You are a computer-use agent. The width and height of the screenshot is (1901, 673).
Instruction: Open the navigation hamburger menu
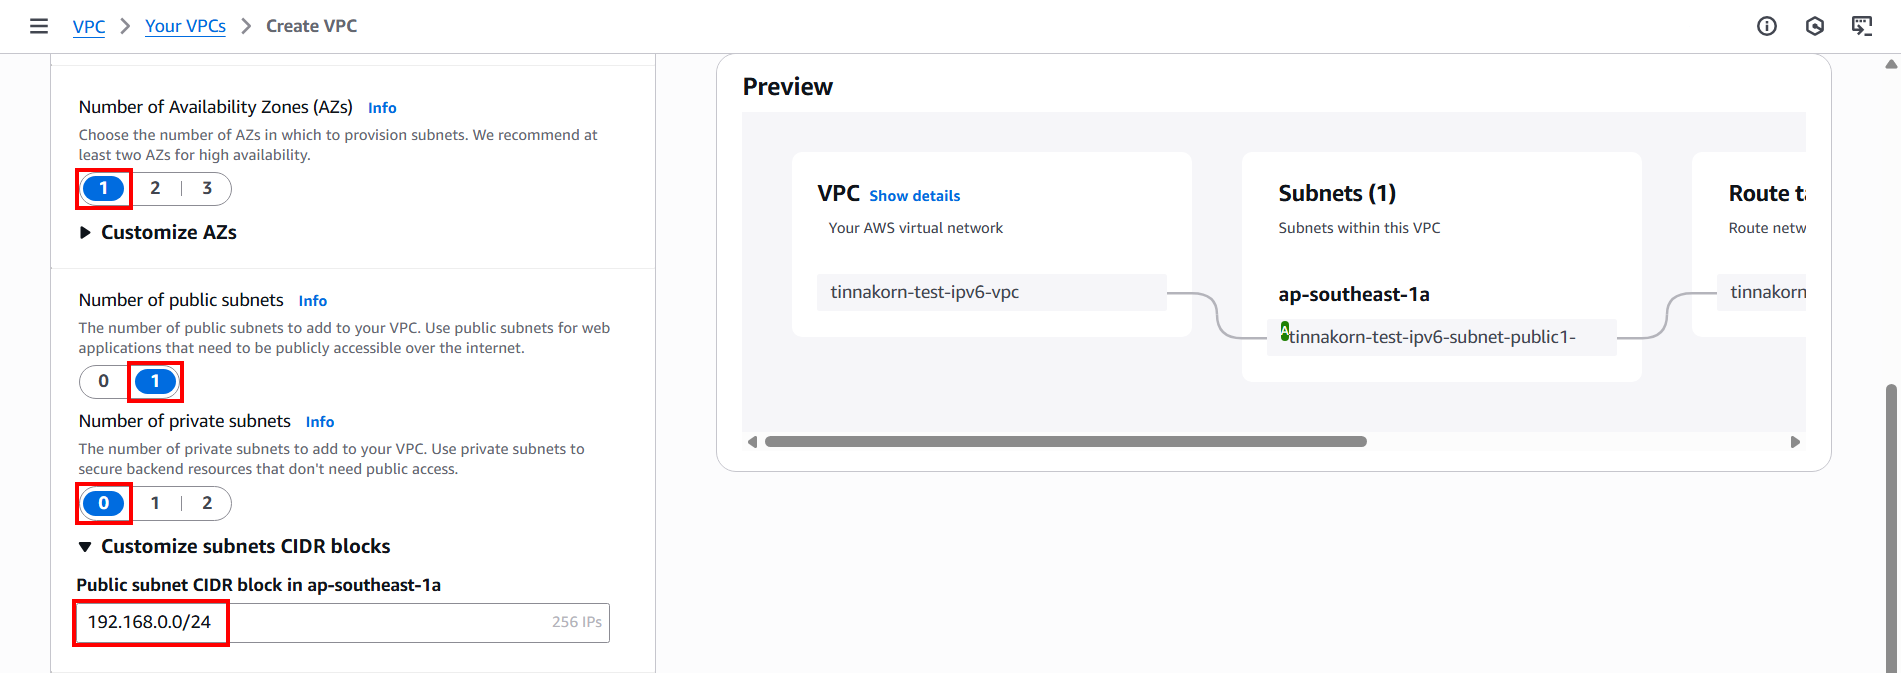pyautogui.click(x=39, y=26)
